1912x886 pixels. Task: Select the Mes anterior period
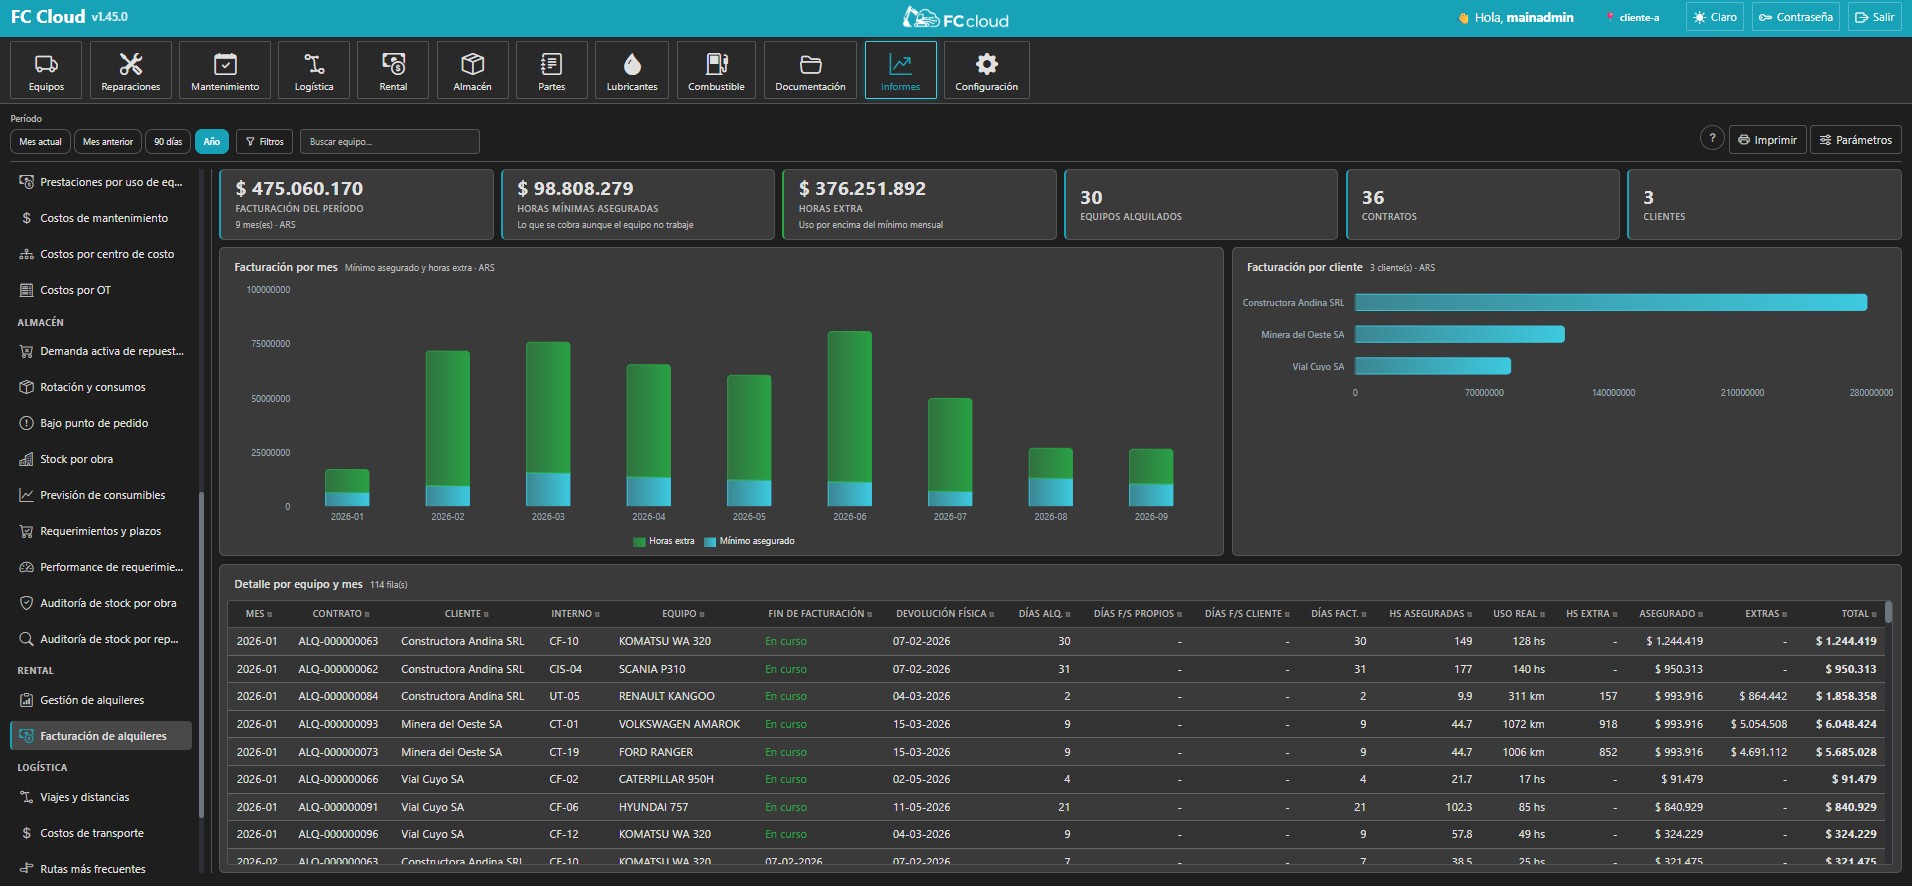[108, 142]
